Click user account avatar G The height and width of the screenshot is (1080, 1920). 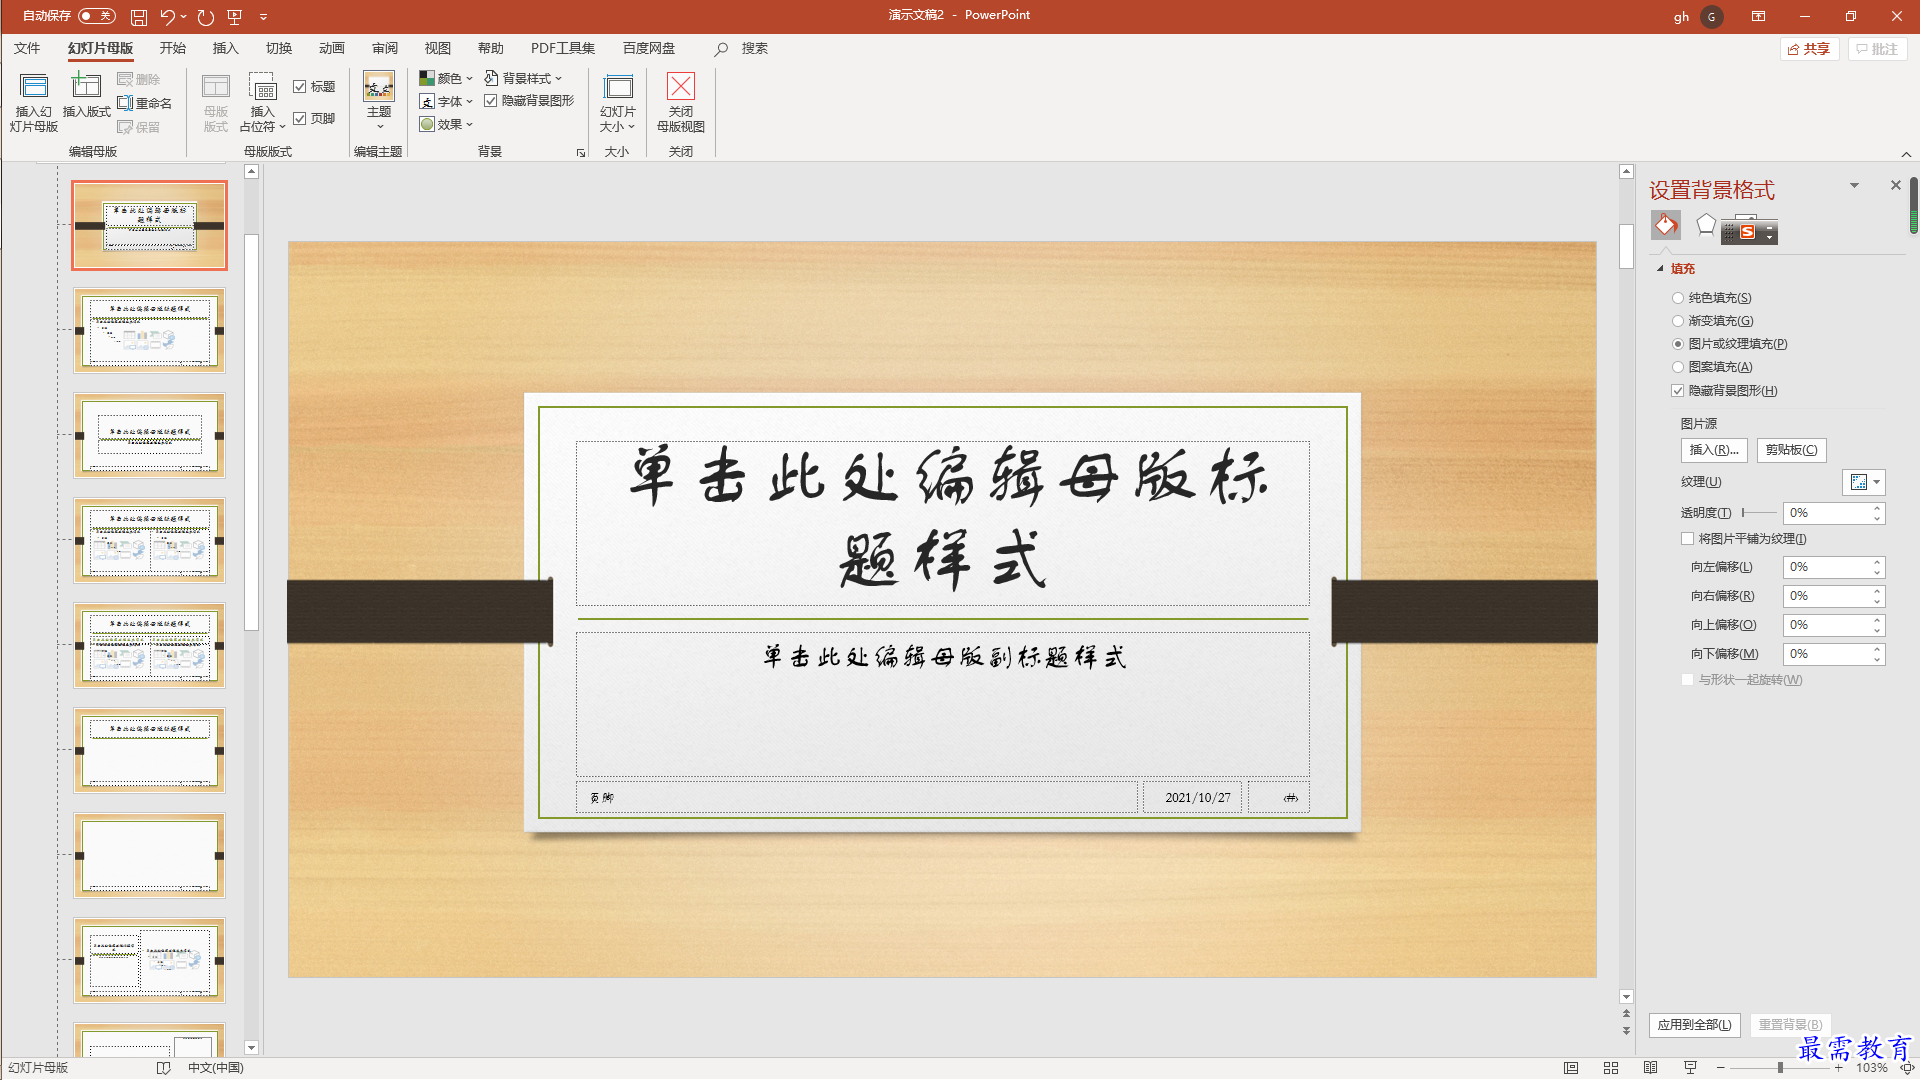[x=1712, y=17]
